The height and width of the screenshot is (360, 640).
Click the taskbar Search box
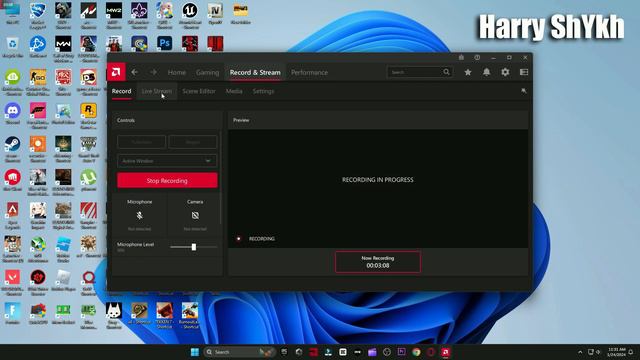pyautogui.click(x=239, y=352)
